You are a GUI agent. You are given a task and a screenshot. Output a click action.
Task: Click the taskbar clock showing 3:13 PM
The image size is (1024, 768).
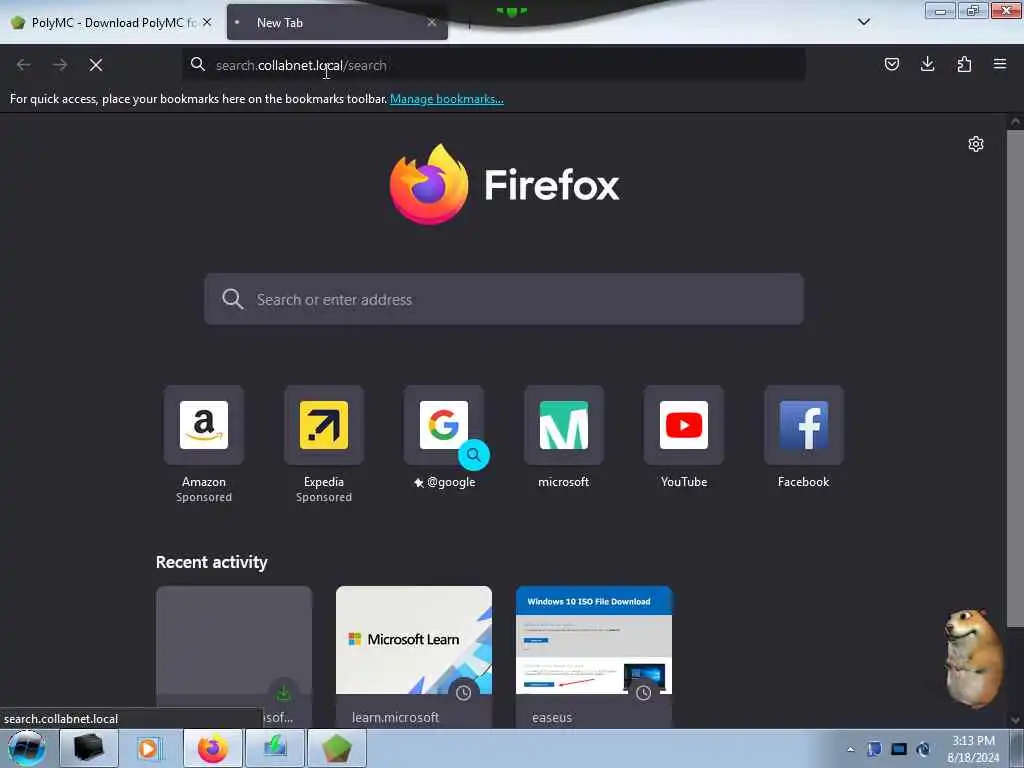pyautogui.click(x=973, y=749)
